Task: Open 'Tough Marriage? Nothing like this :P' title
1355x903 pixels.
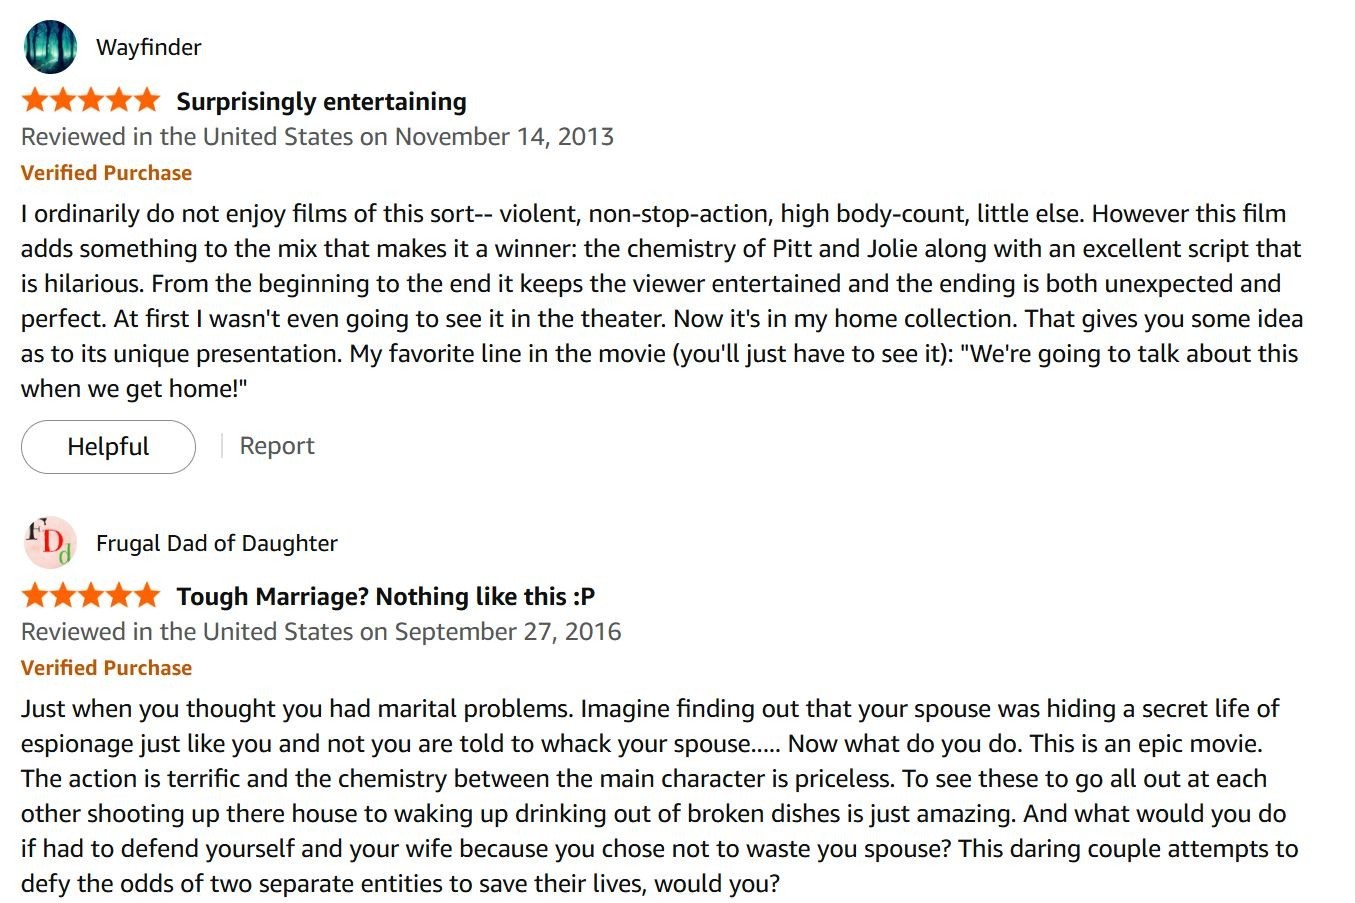Action: [386, 597]
